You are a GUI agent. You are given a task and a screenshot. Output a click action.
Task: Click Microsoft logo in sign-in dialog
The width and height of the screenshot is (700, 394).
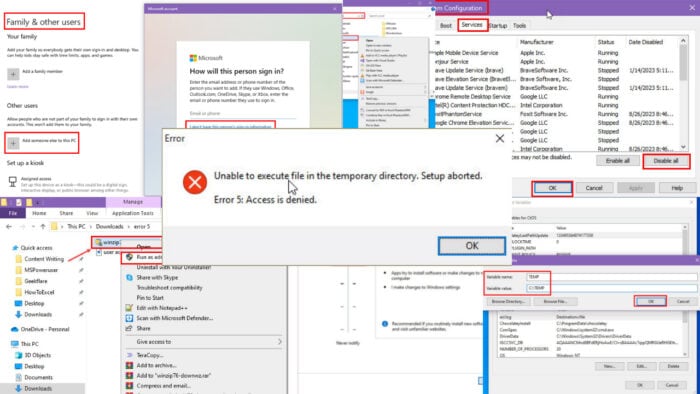[193, 58]
